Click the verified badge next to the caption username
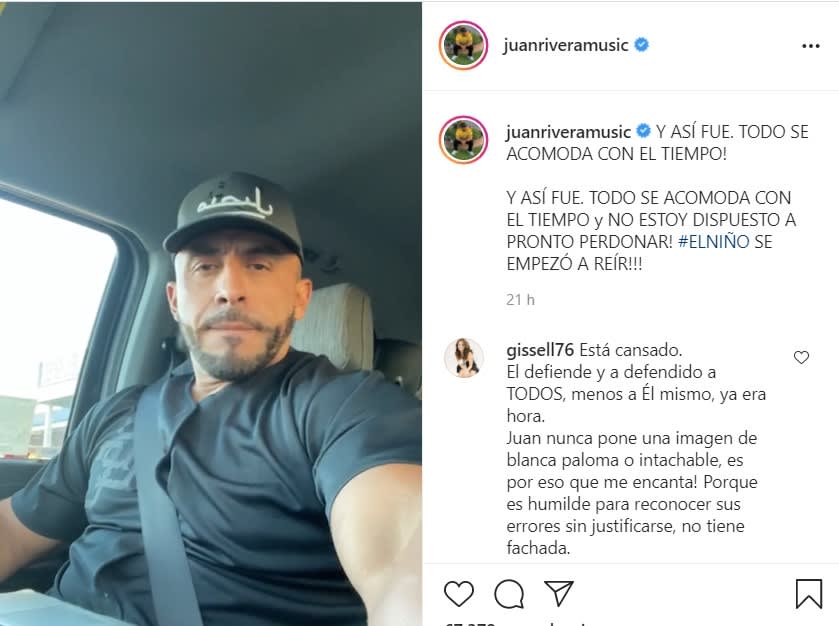Screen dimensions: 839x626 click(x=644, y=131)
